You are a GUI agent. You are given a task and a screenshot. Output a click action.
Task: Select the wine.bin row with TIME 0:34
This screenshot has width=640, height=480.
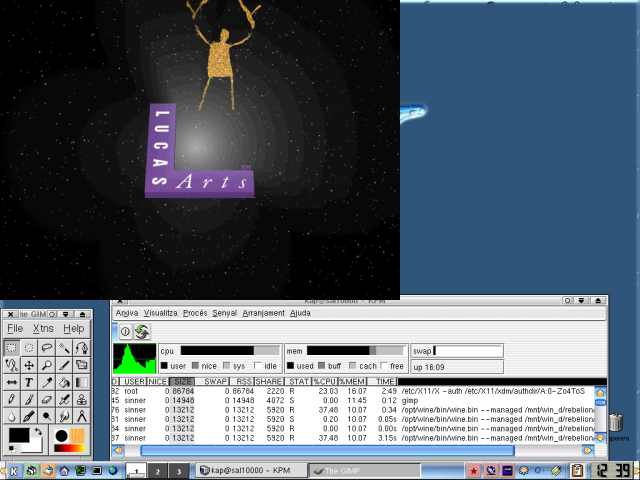[353, 410]
